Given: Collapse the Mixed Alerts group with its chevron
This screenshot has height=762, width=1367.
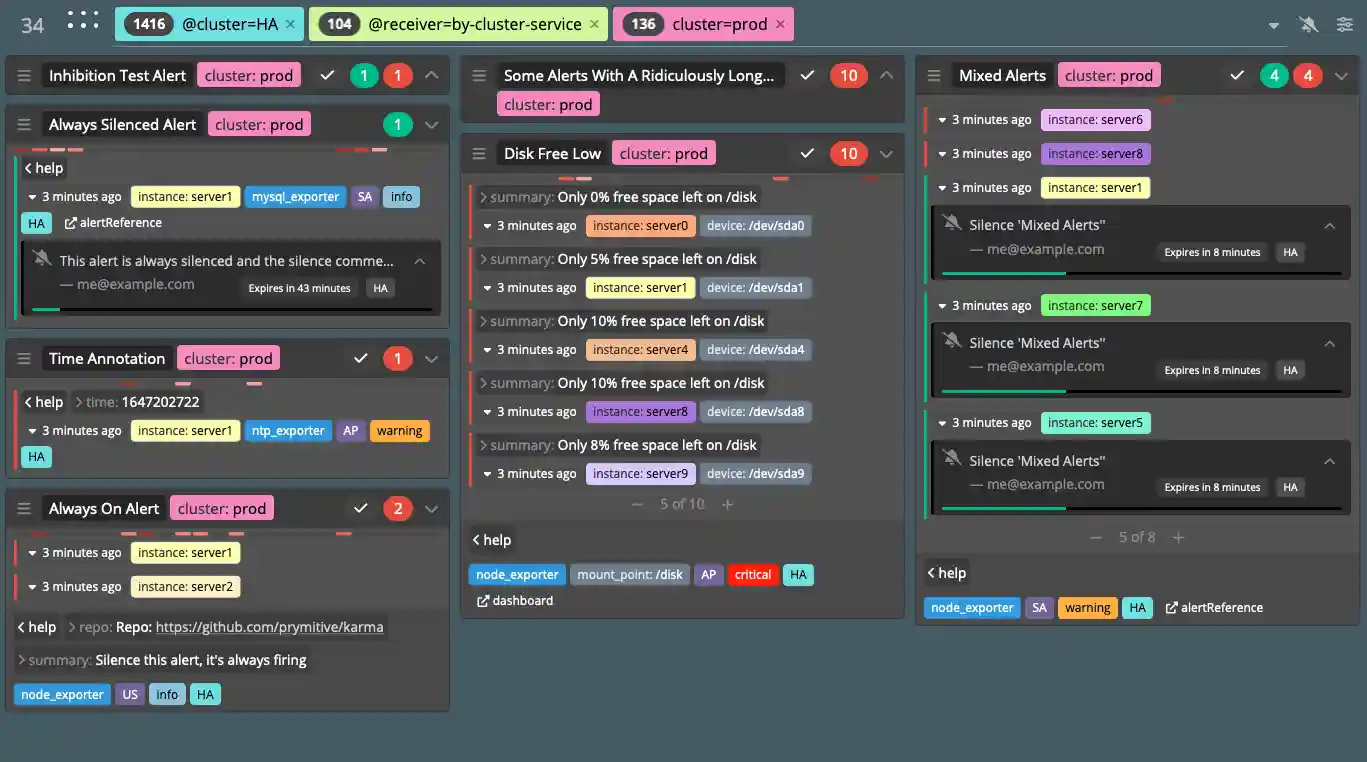Looking at the screenshot, I should [1340, 75].
